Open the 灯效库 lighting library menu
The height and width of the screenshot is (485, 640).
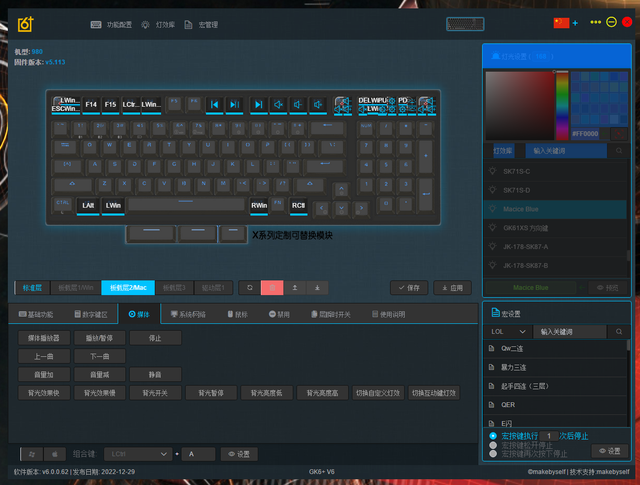158,25
